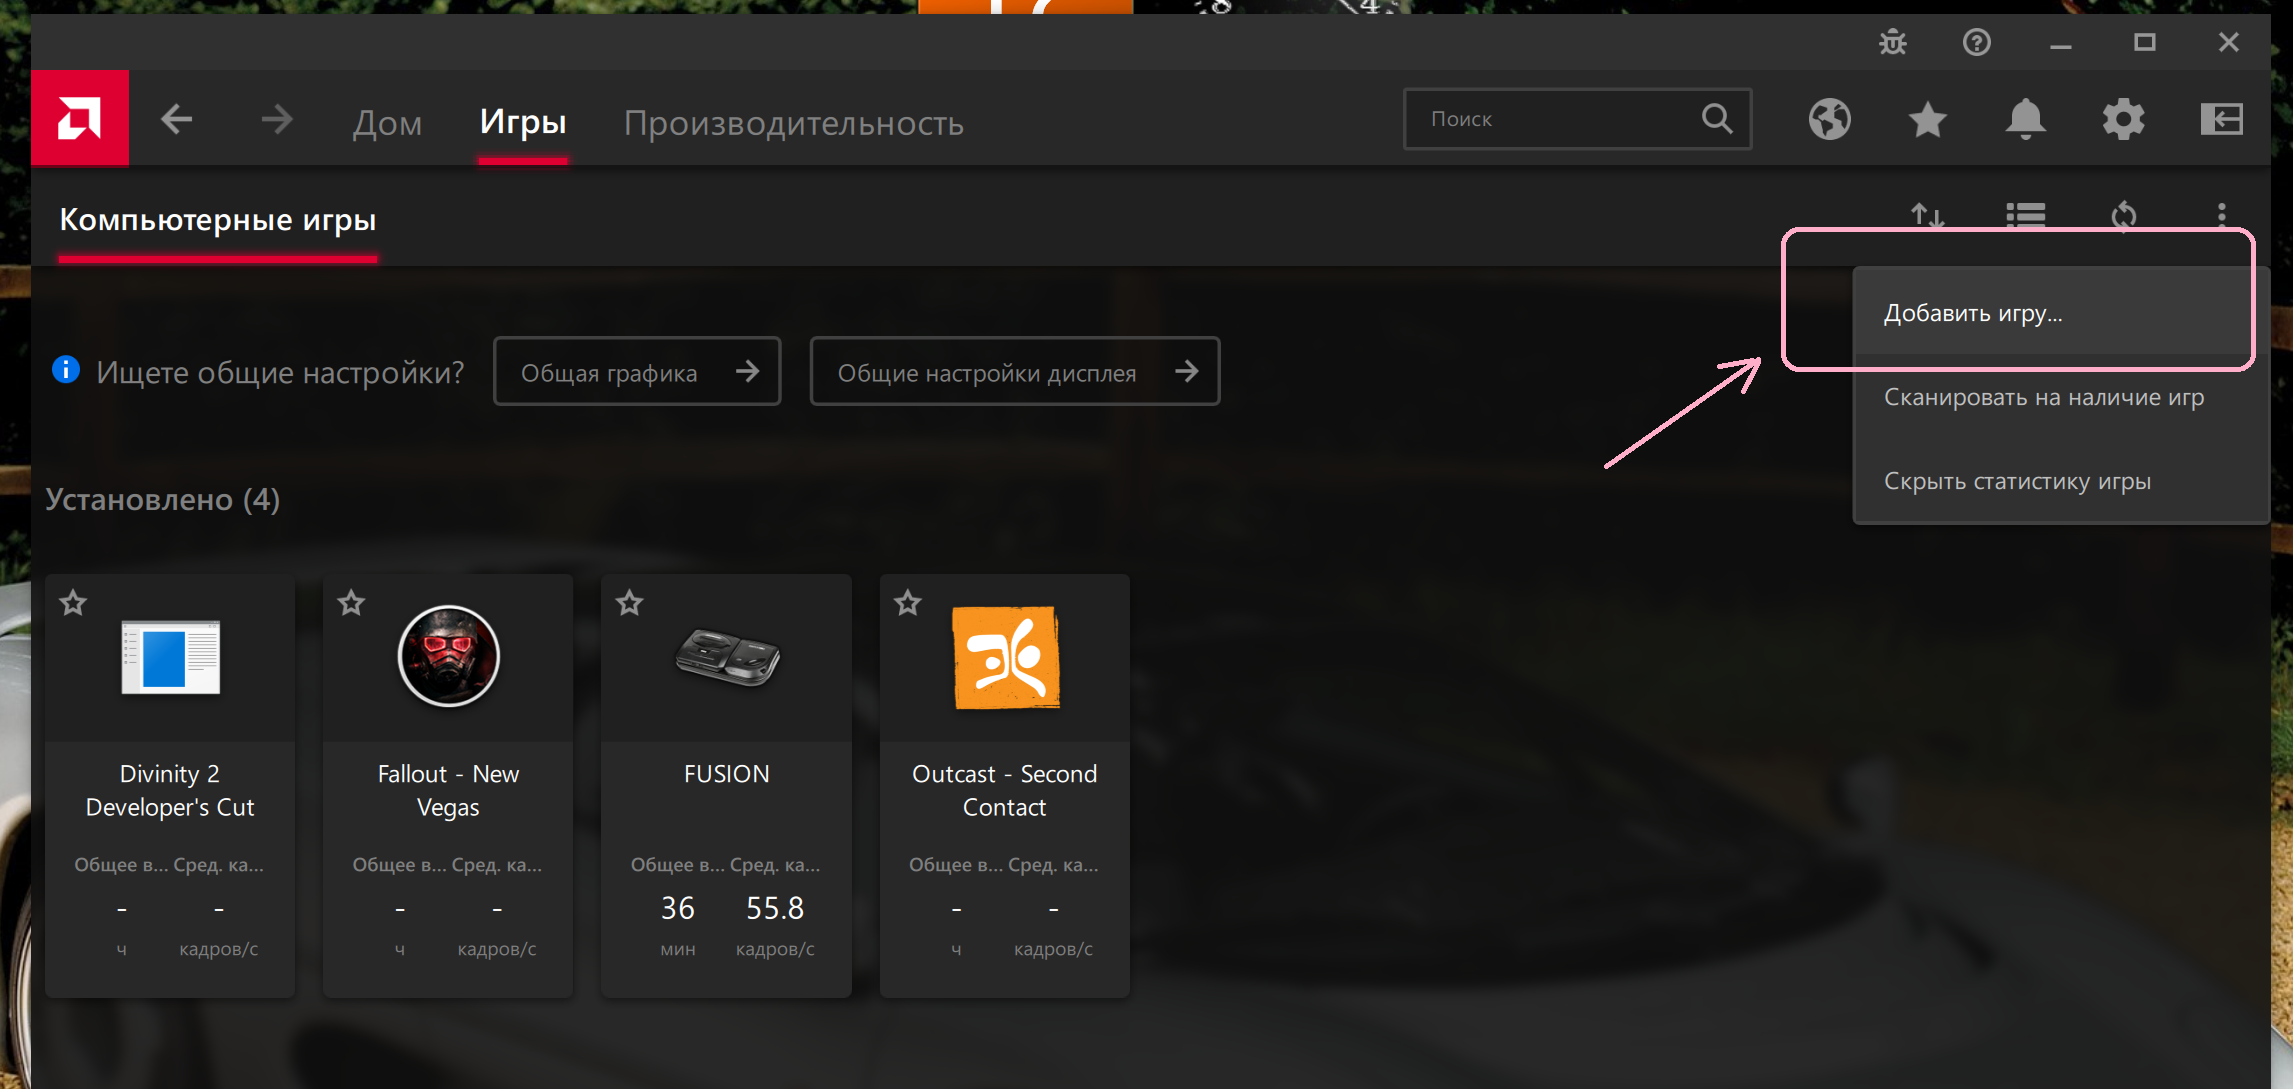Open favorites star in top bar
The width and height of the screenshot is (2293, 1089).
(x=1928, y=119)
